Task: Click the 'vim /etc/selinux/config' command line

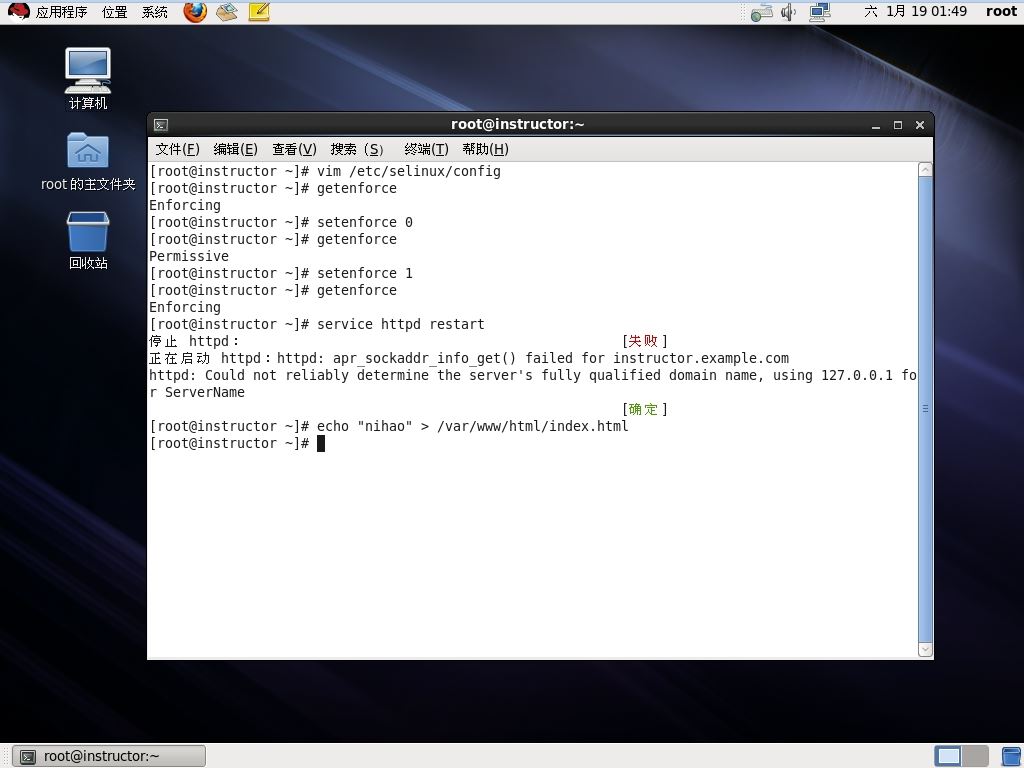Action: [x=325, y=171]
